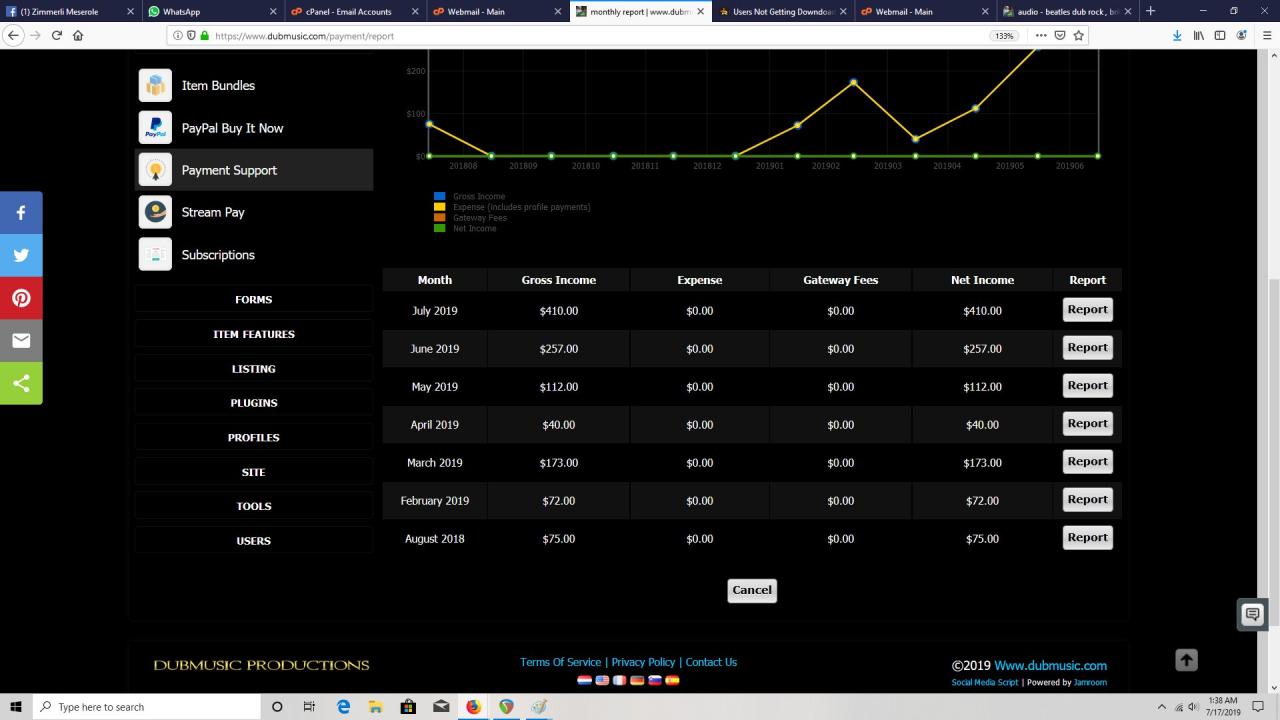This screenshot has height=720, width=1280.
Task: Open the Report for July 2019
Action: coord(1087,310)
